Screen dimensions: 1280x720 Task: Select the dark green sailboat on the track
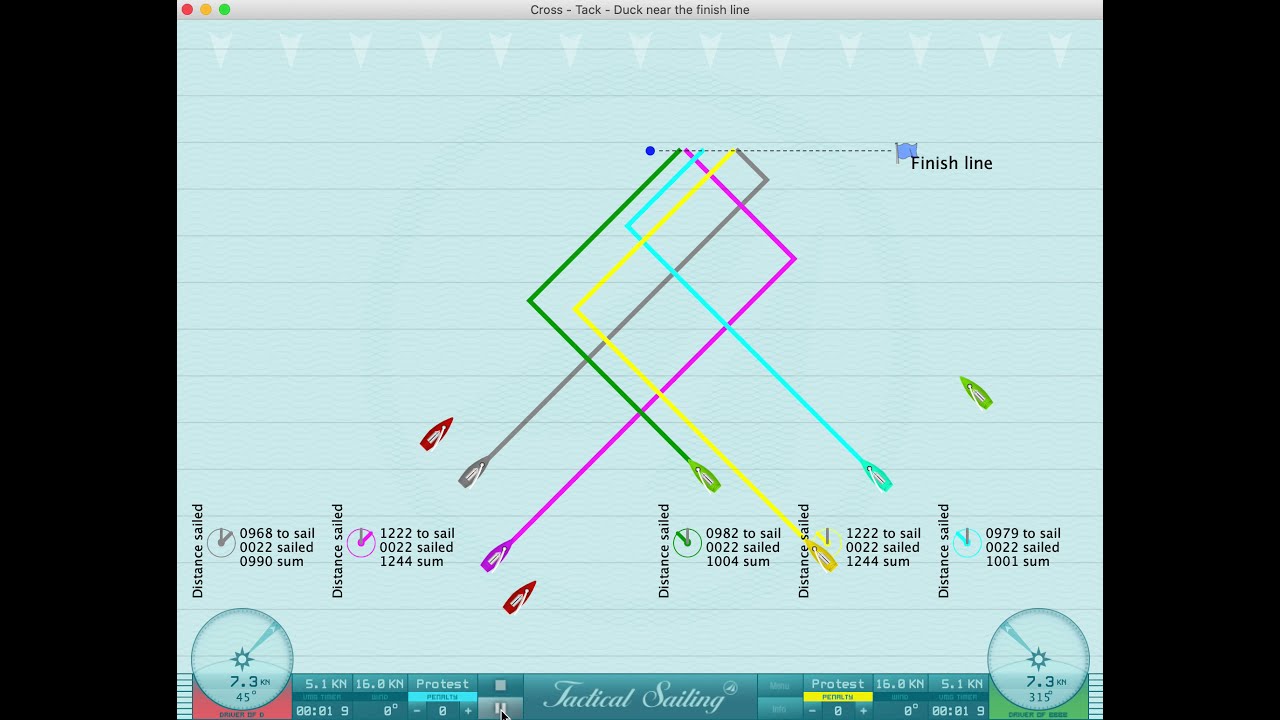click(x=705, y=476)
